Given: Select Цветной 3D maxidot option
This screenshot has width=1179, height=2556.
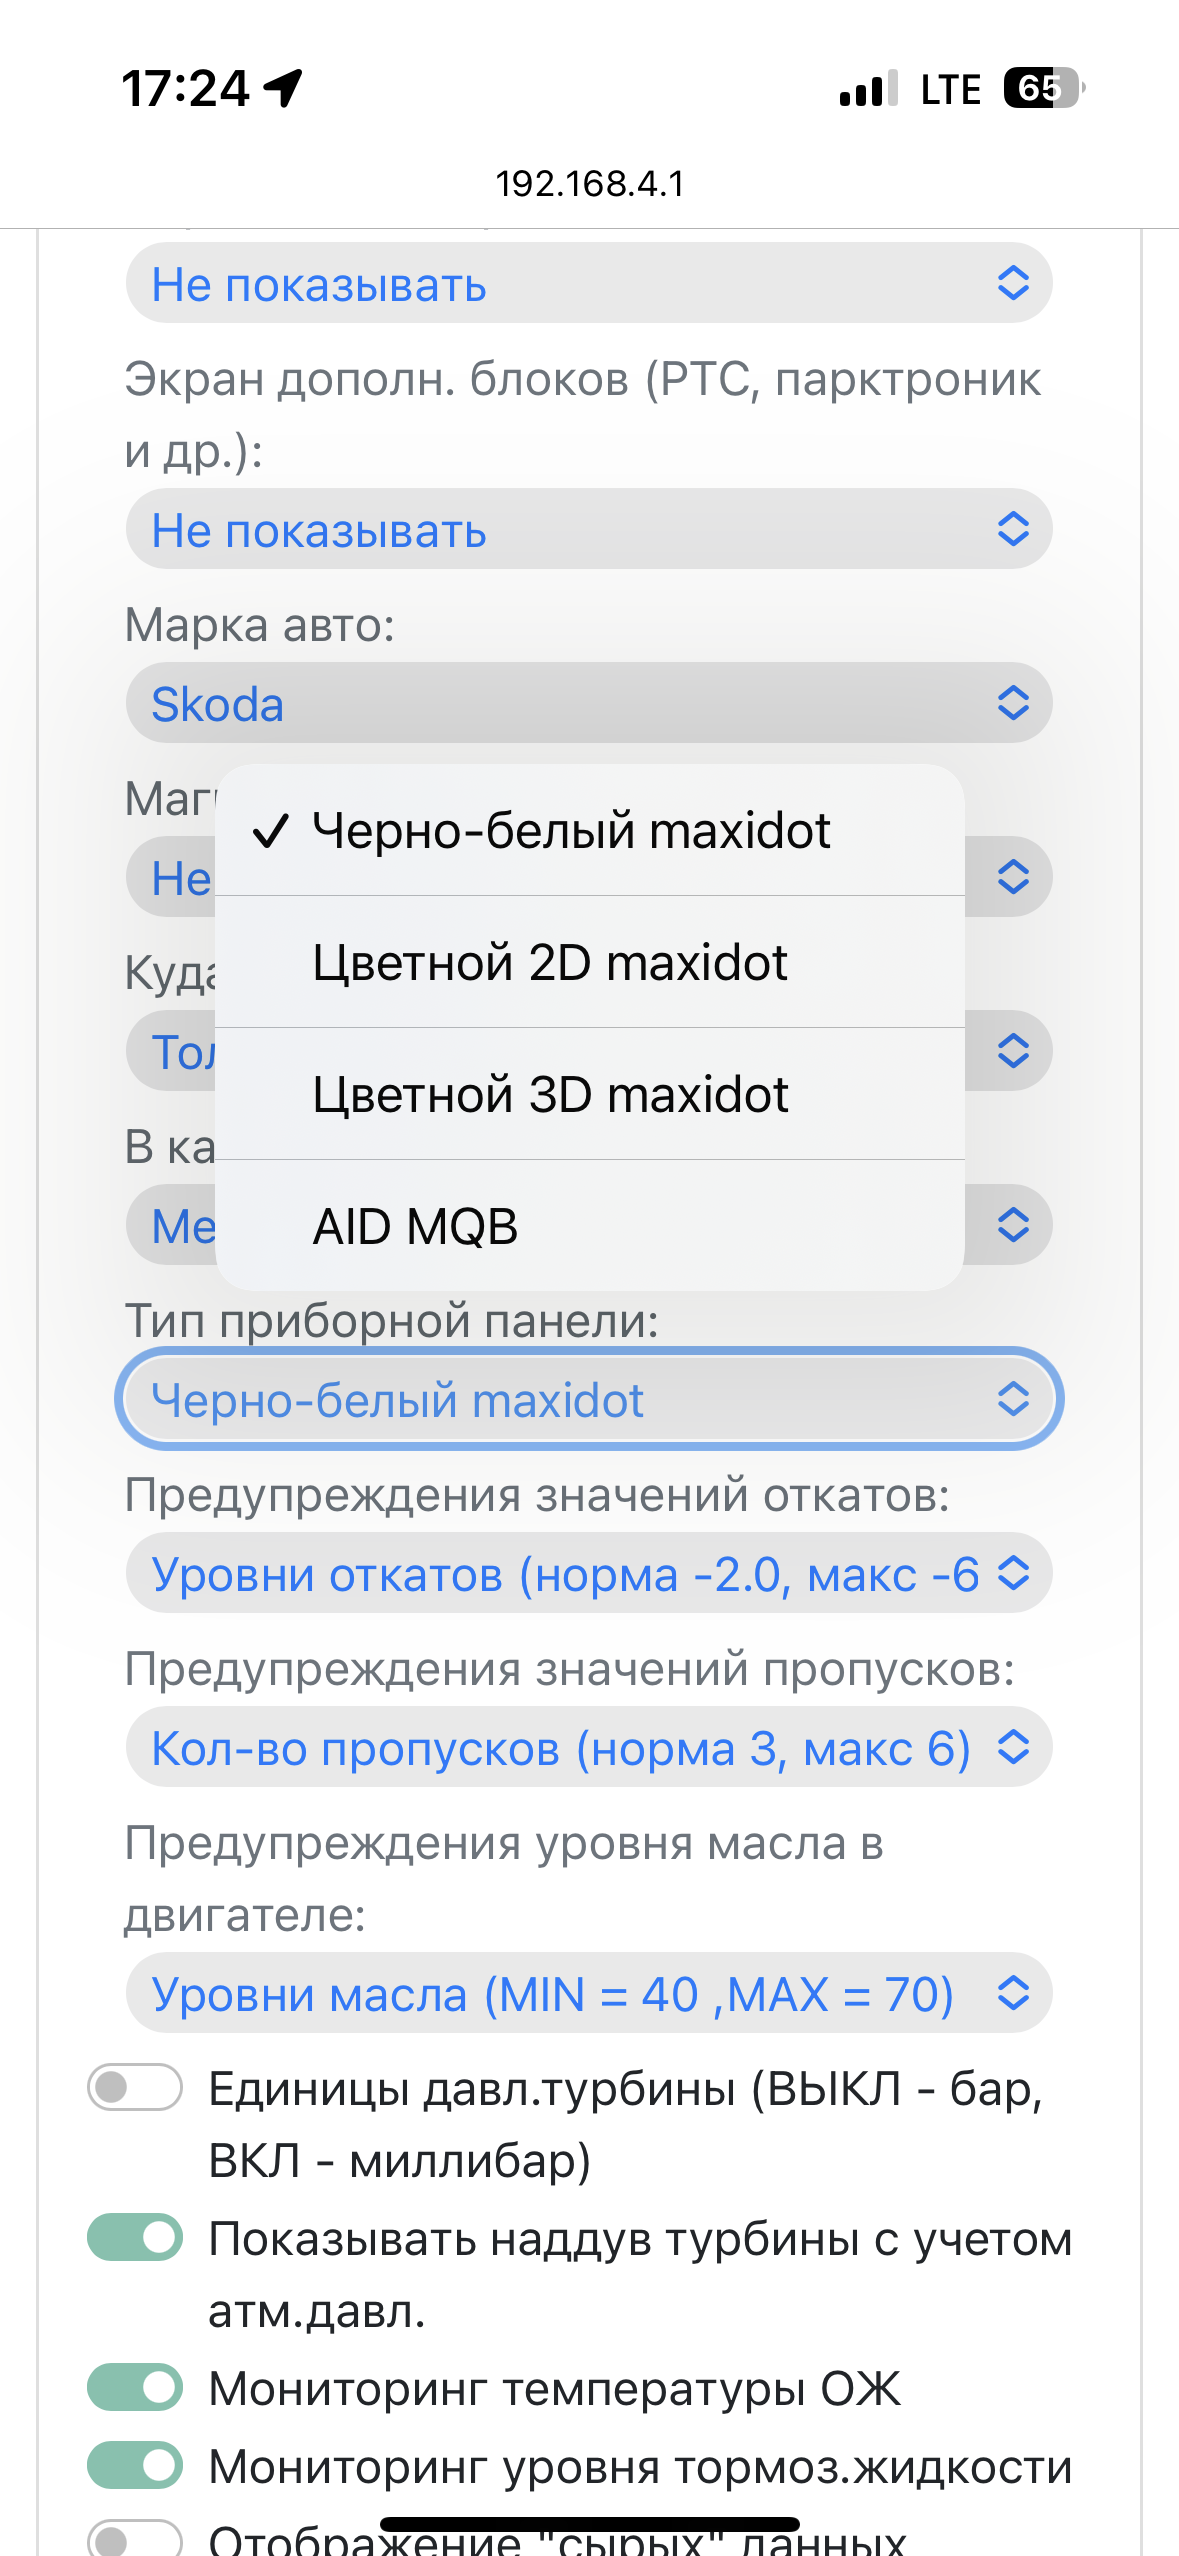Looking at the screenshot, I should 589,1094.
